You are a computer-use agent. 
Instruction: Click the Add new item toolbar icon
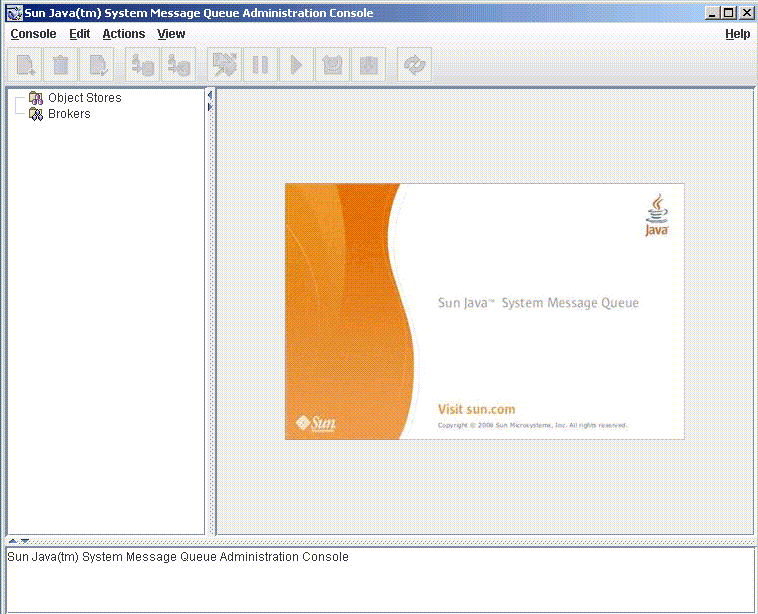pos(25,65)
